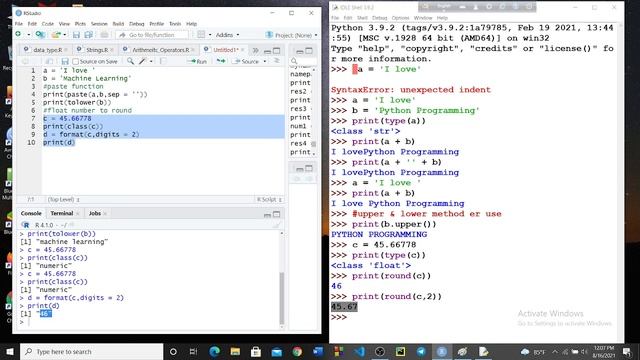
Task: Maximize the source editor pane
Action: click(x=277, y=51)
